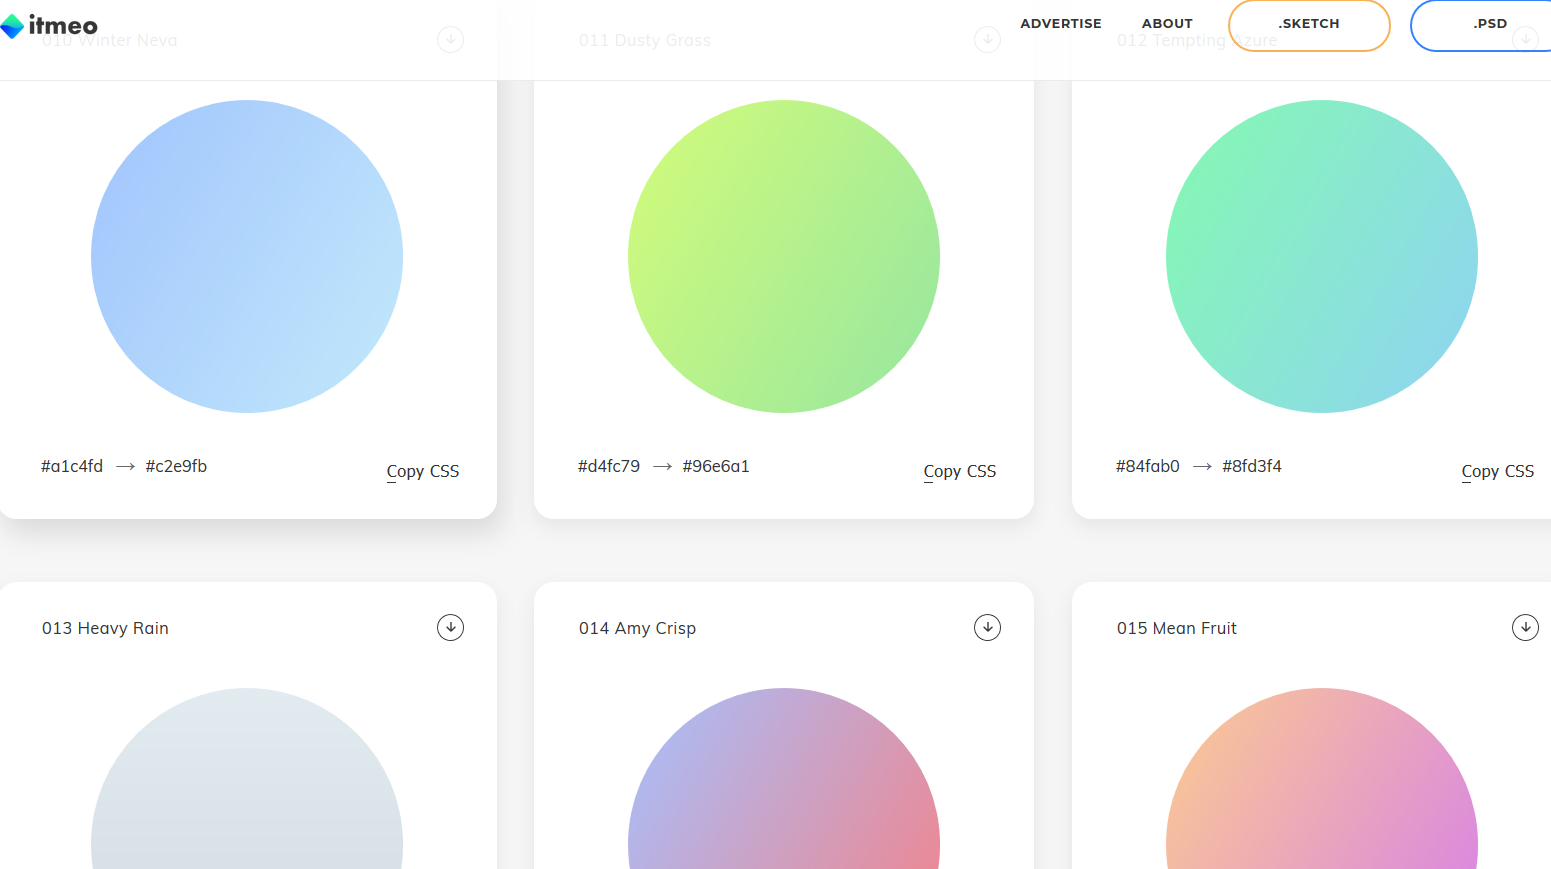This screenshot has width=1551, height=869.
Task: Open the ABOUT menu link
Action: [1167, 23]
